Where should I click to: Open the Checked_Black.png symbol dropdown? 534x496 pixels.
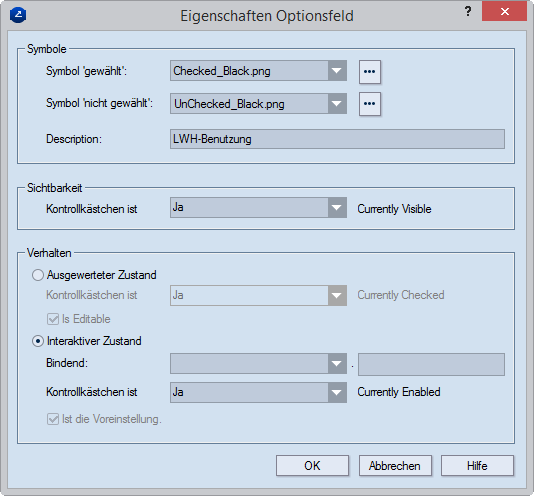tap(337, 71)
